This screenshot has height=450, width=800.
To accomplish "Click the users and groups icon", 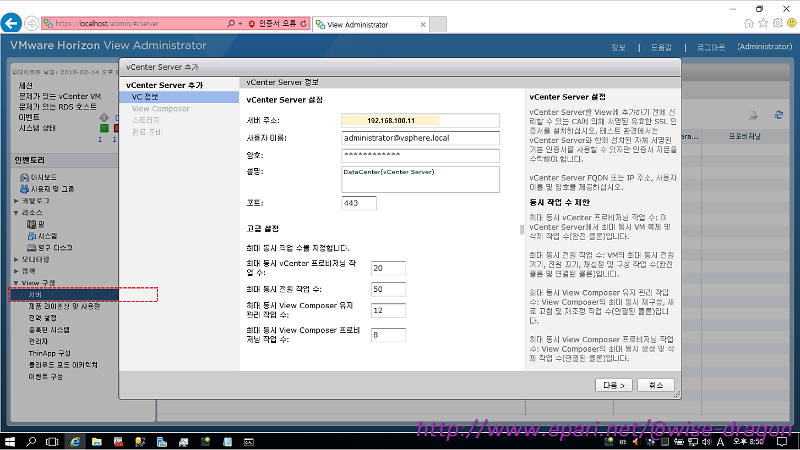I will click(x=24, y=189).
